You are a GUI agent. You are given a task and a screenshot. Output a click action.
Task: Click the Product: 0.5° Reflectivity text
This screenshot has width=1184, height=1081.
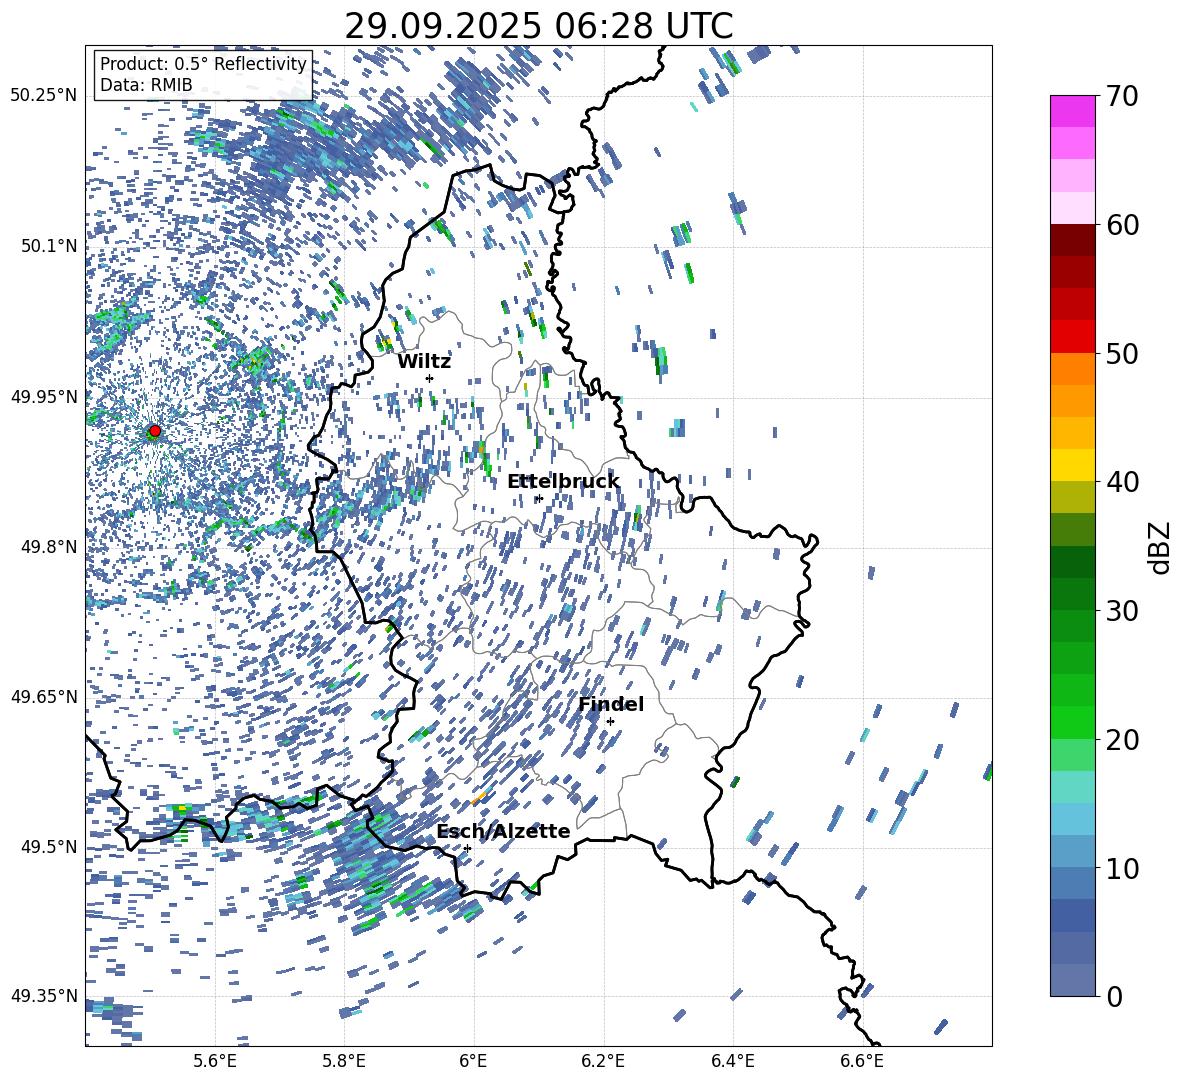203,63
